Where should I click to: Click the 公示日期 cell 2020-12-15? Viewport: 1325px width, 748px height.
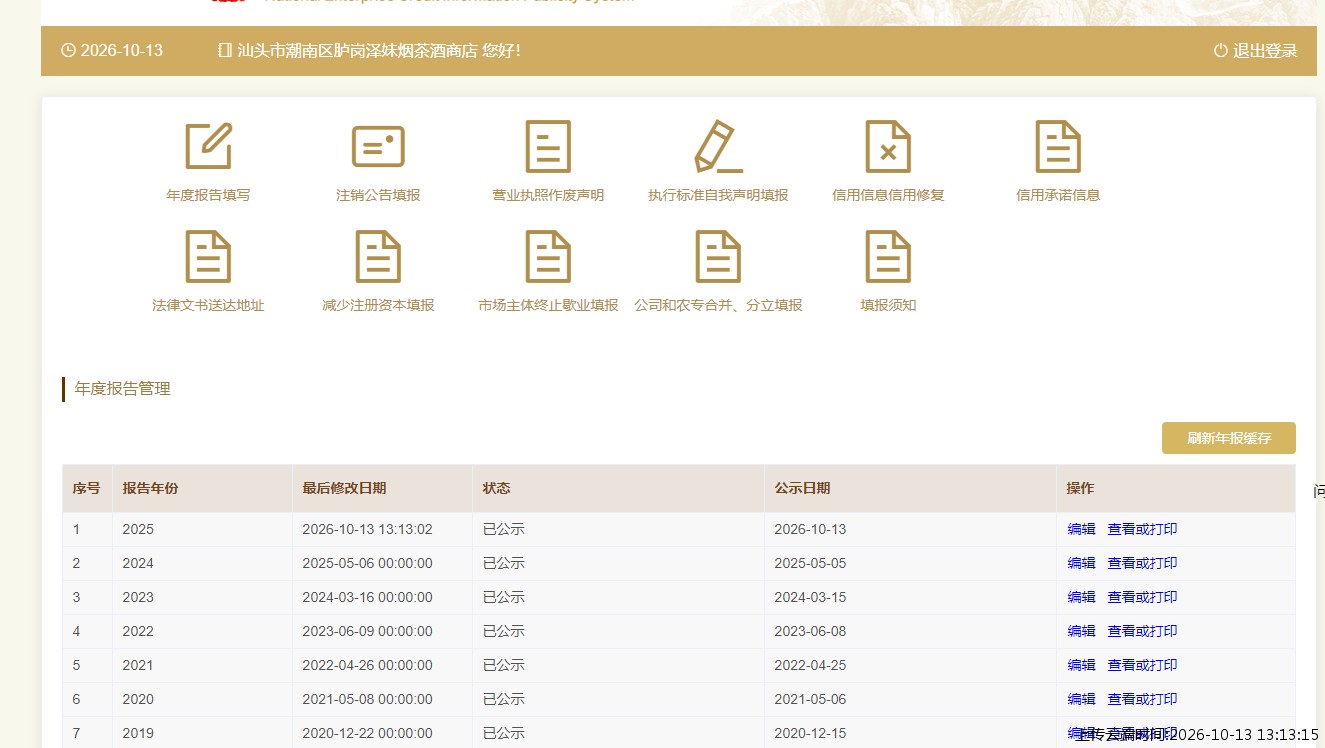tap(910, 733)
